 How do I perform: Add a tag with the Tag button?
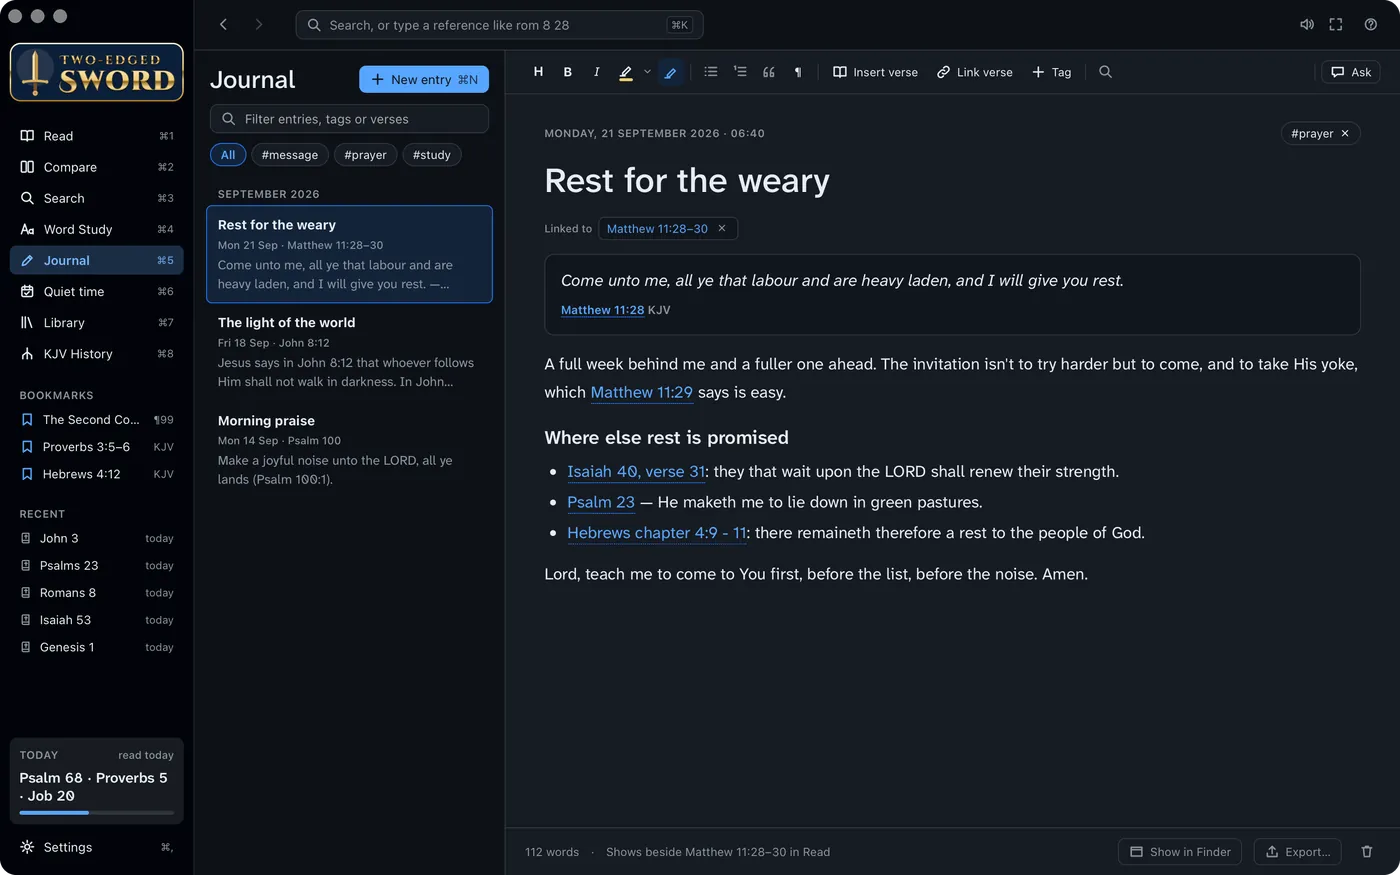click(x=1052, y=72)
